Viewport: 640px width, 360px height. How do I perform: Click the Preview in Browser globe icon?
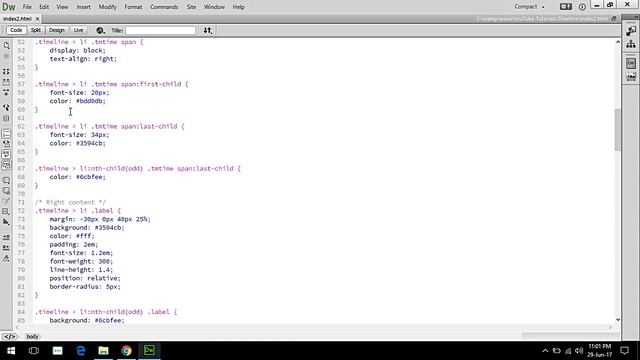pyautogui.click(x=100, y=30)
